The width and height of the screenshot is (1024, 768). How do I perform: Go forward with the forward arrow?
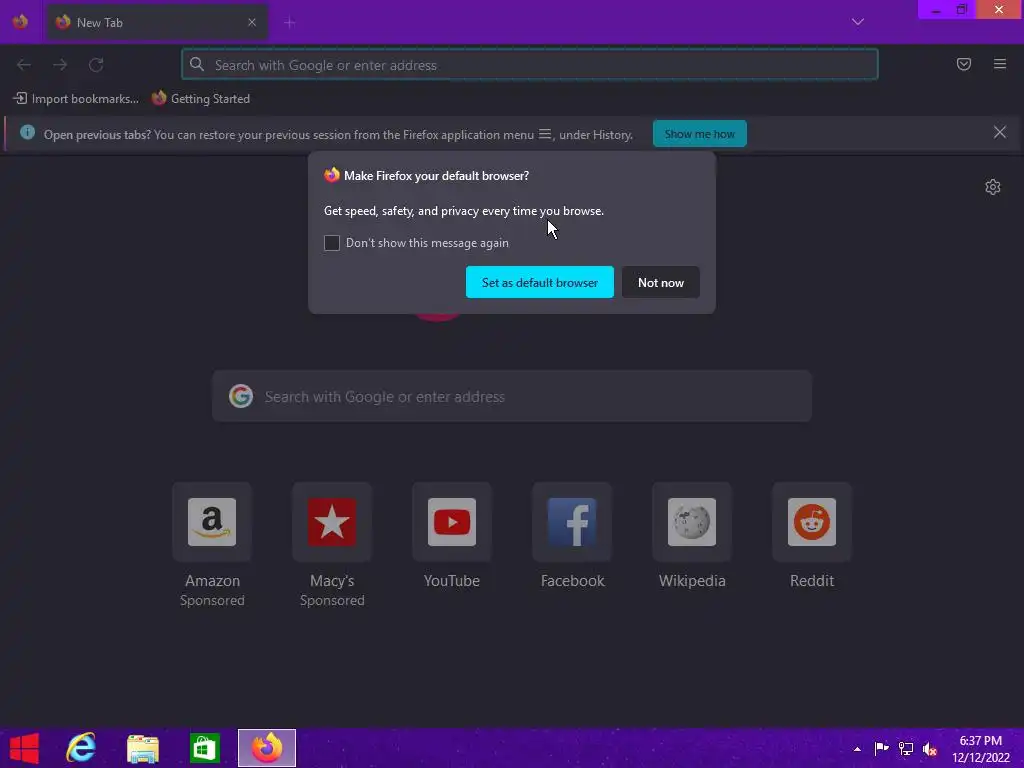[x=60, y=65]
